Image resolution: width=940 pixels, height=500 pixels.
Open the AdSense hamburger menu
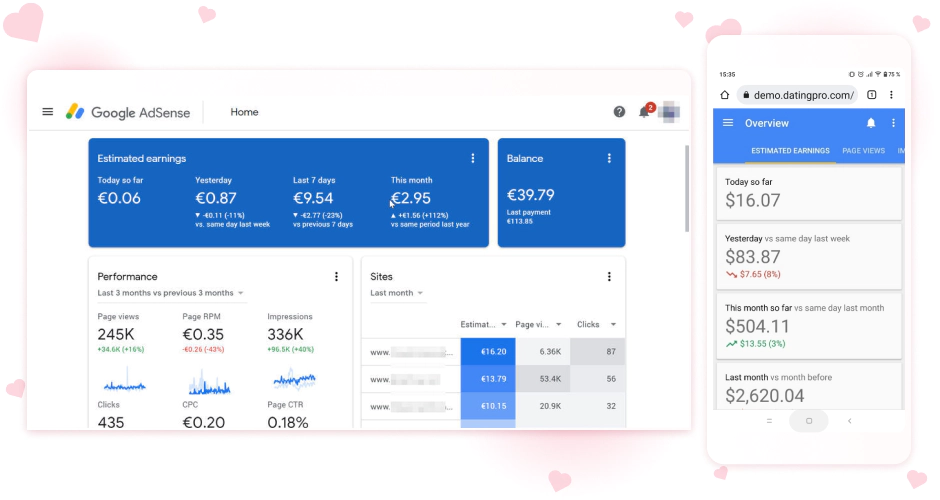[x=47, y=112]
